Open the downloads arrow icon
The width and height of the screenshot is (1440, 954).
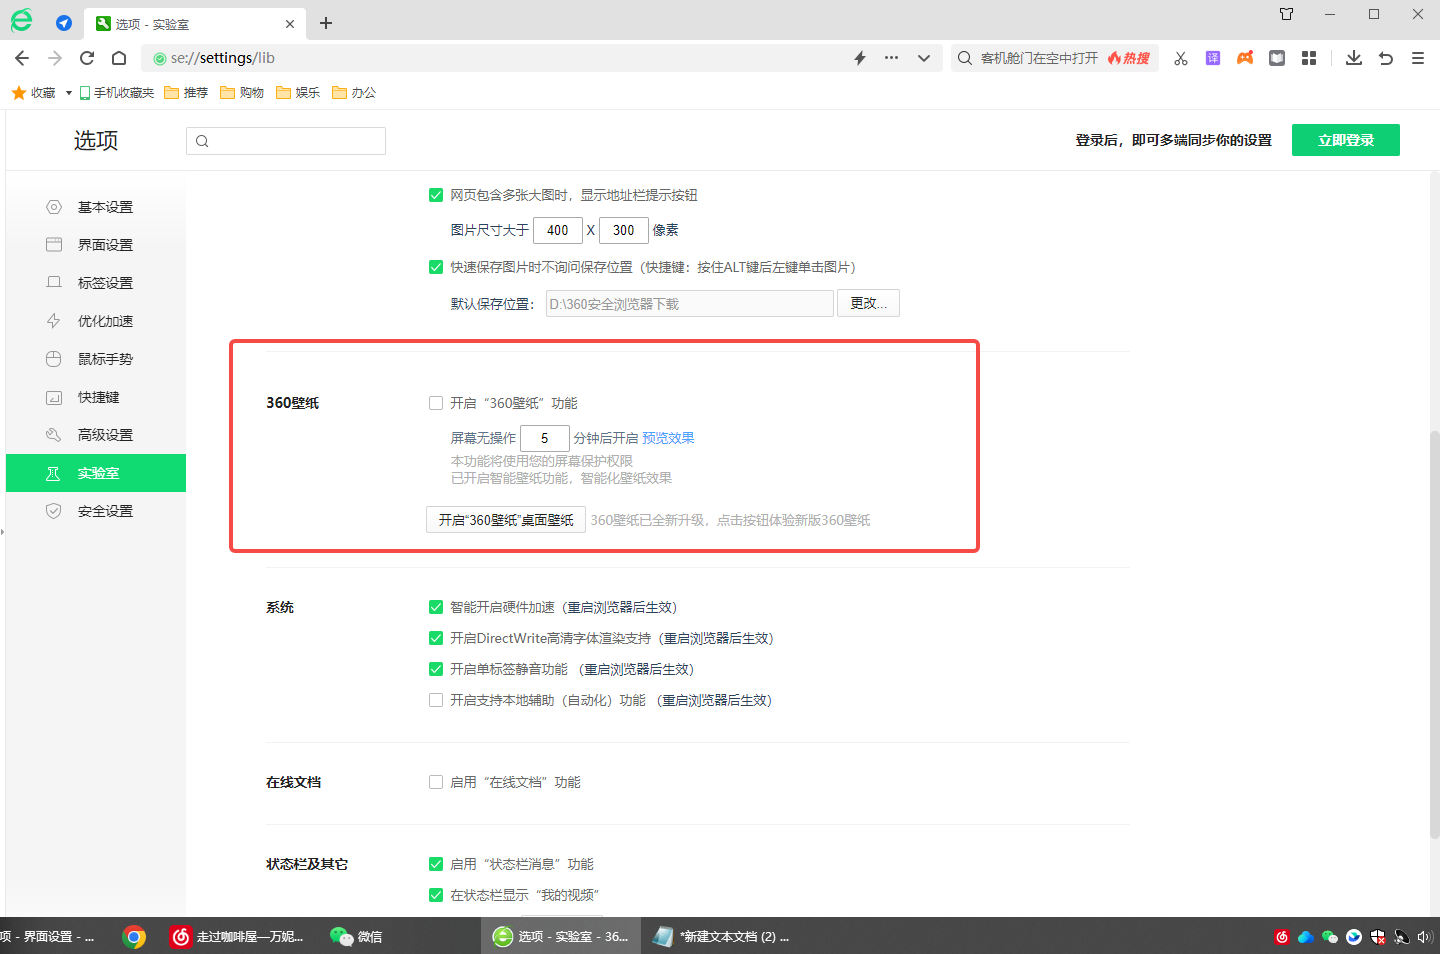[x=1354, y=58]
